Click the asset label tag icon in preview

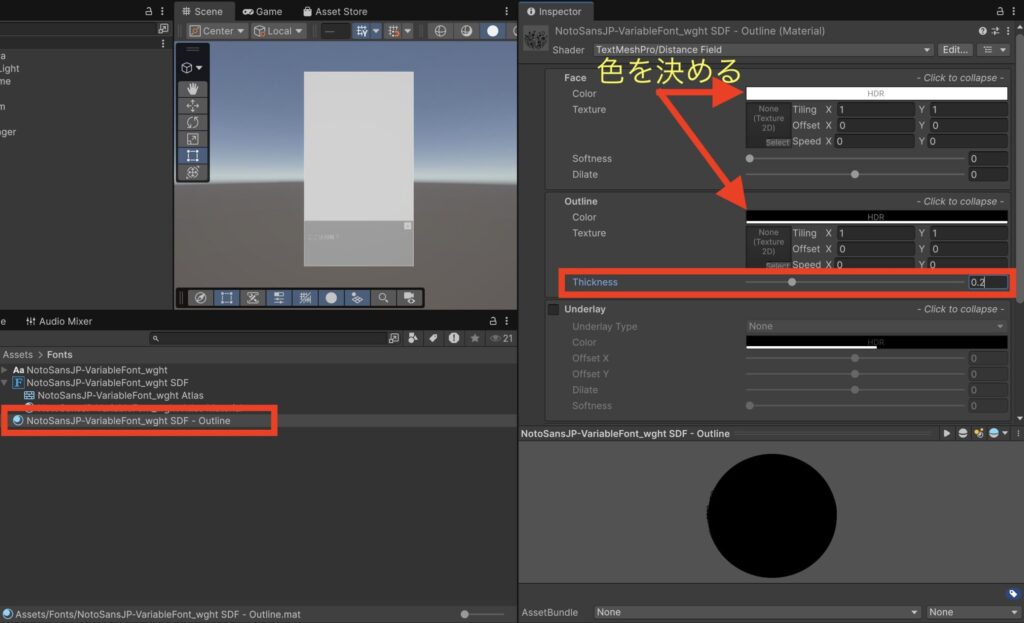click(x=1013, y=594)
